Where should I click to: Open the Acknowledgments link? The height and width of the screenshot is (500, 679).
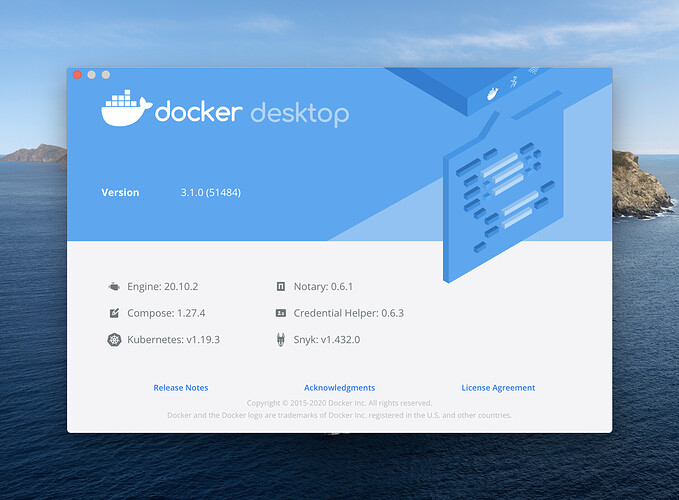pyautogui.click(x=340, y=388)
